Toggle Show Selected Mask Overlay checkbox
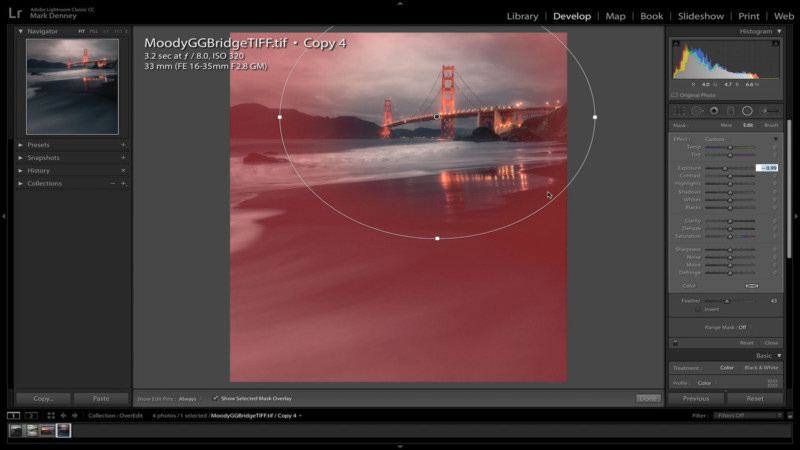The image size is (800, 450). point(215,398)
